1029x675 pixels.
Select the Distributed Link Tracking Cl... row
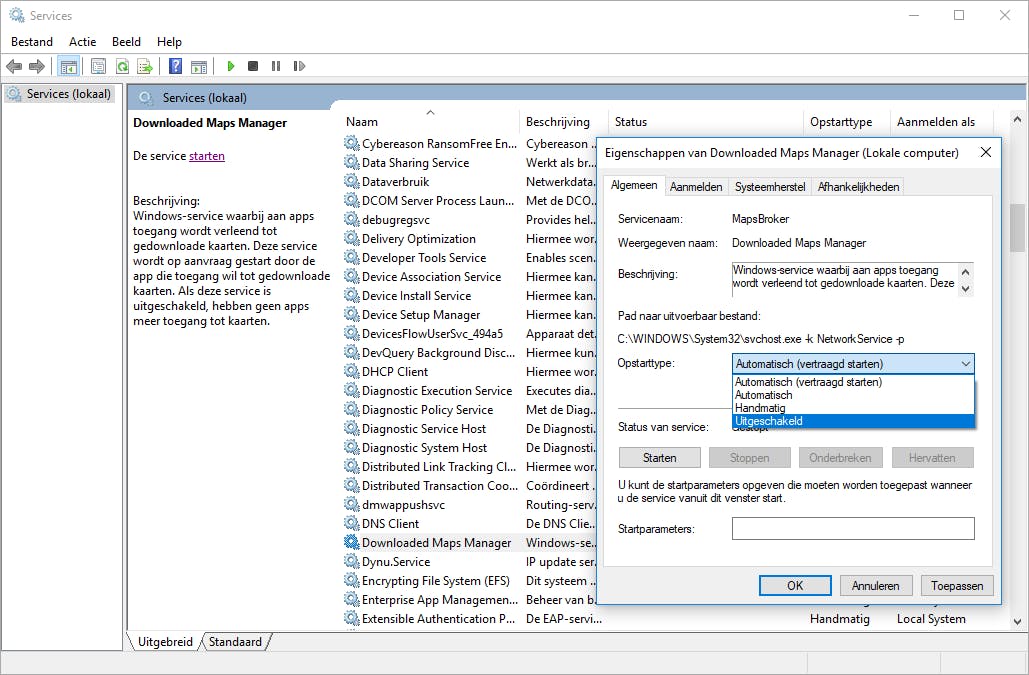430,466
